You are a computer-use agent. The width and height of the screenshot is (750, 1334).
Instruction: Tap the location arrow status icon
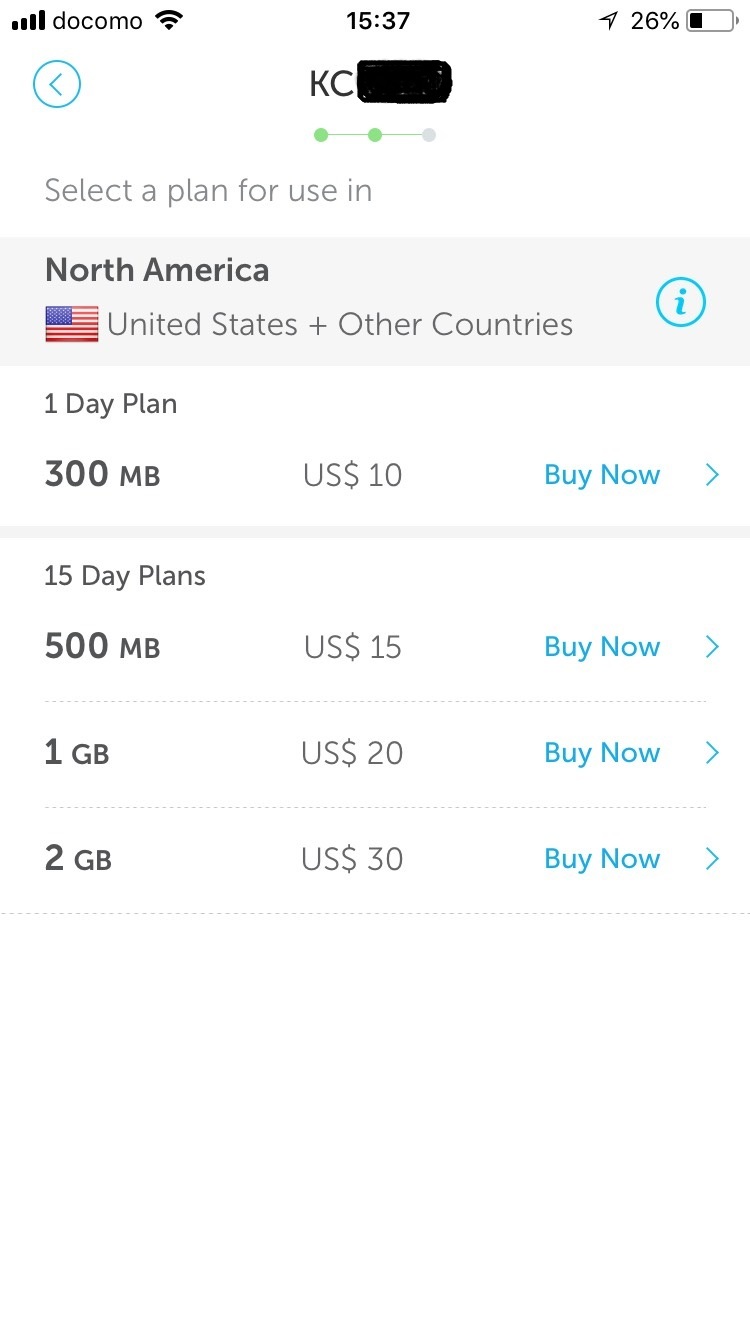[x=608, y=21]
